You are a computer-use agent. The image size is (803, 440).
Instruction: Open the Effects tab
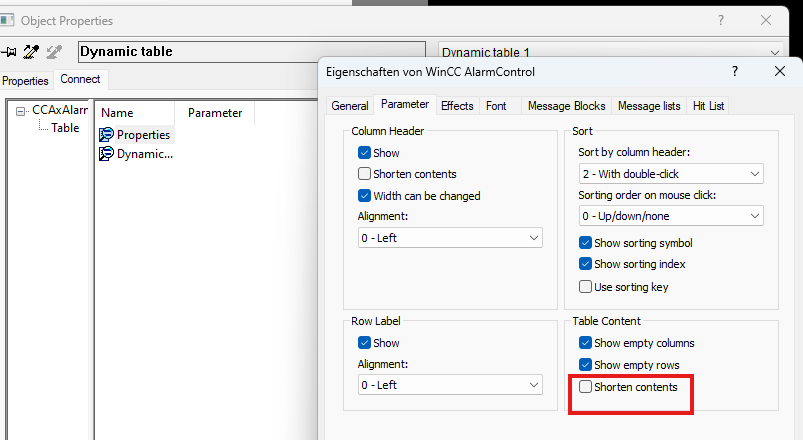tap(457, 106)
